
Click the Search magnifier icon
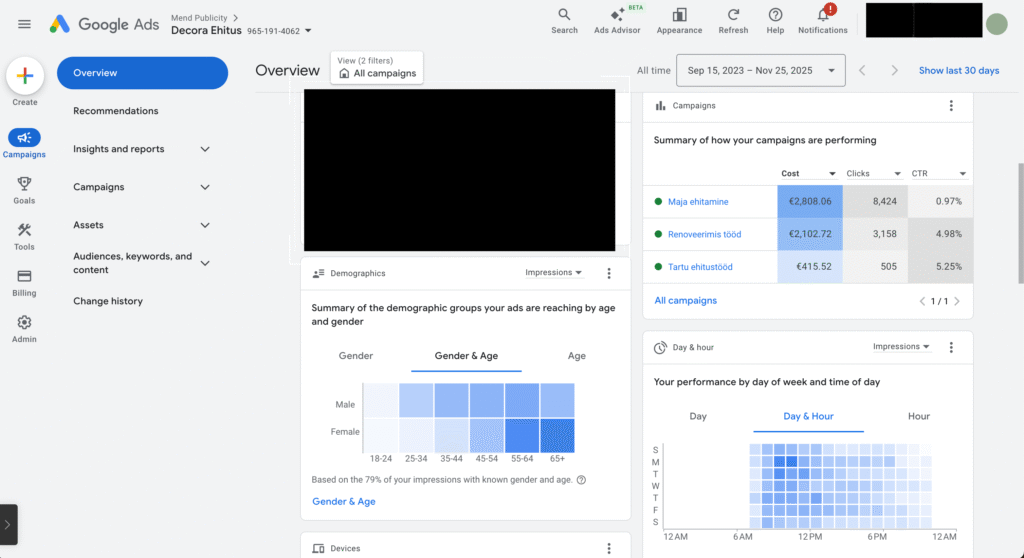point(564,15)
